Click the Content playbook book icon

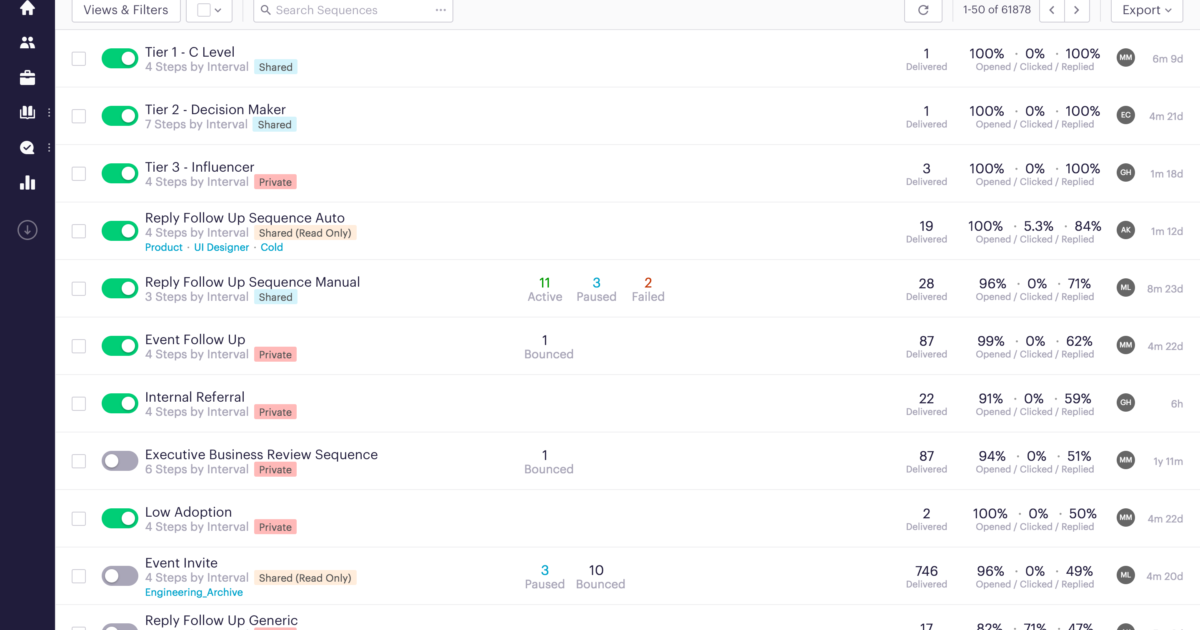click(26, 112)
